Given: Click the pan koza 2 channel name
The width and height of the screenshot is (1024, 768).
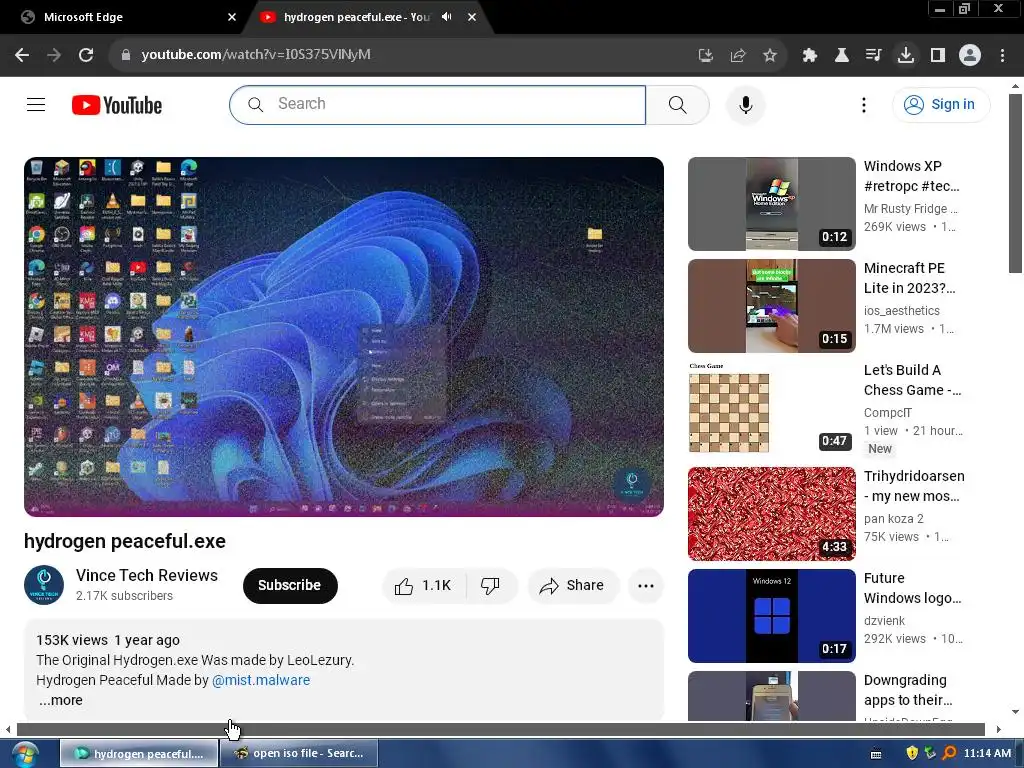Looking at the screenshot, I should click(894, 519).
